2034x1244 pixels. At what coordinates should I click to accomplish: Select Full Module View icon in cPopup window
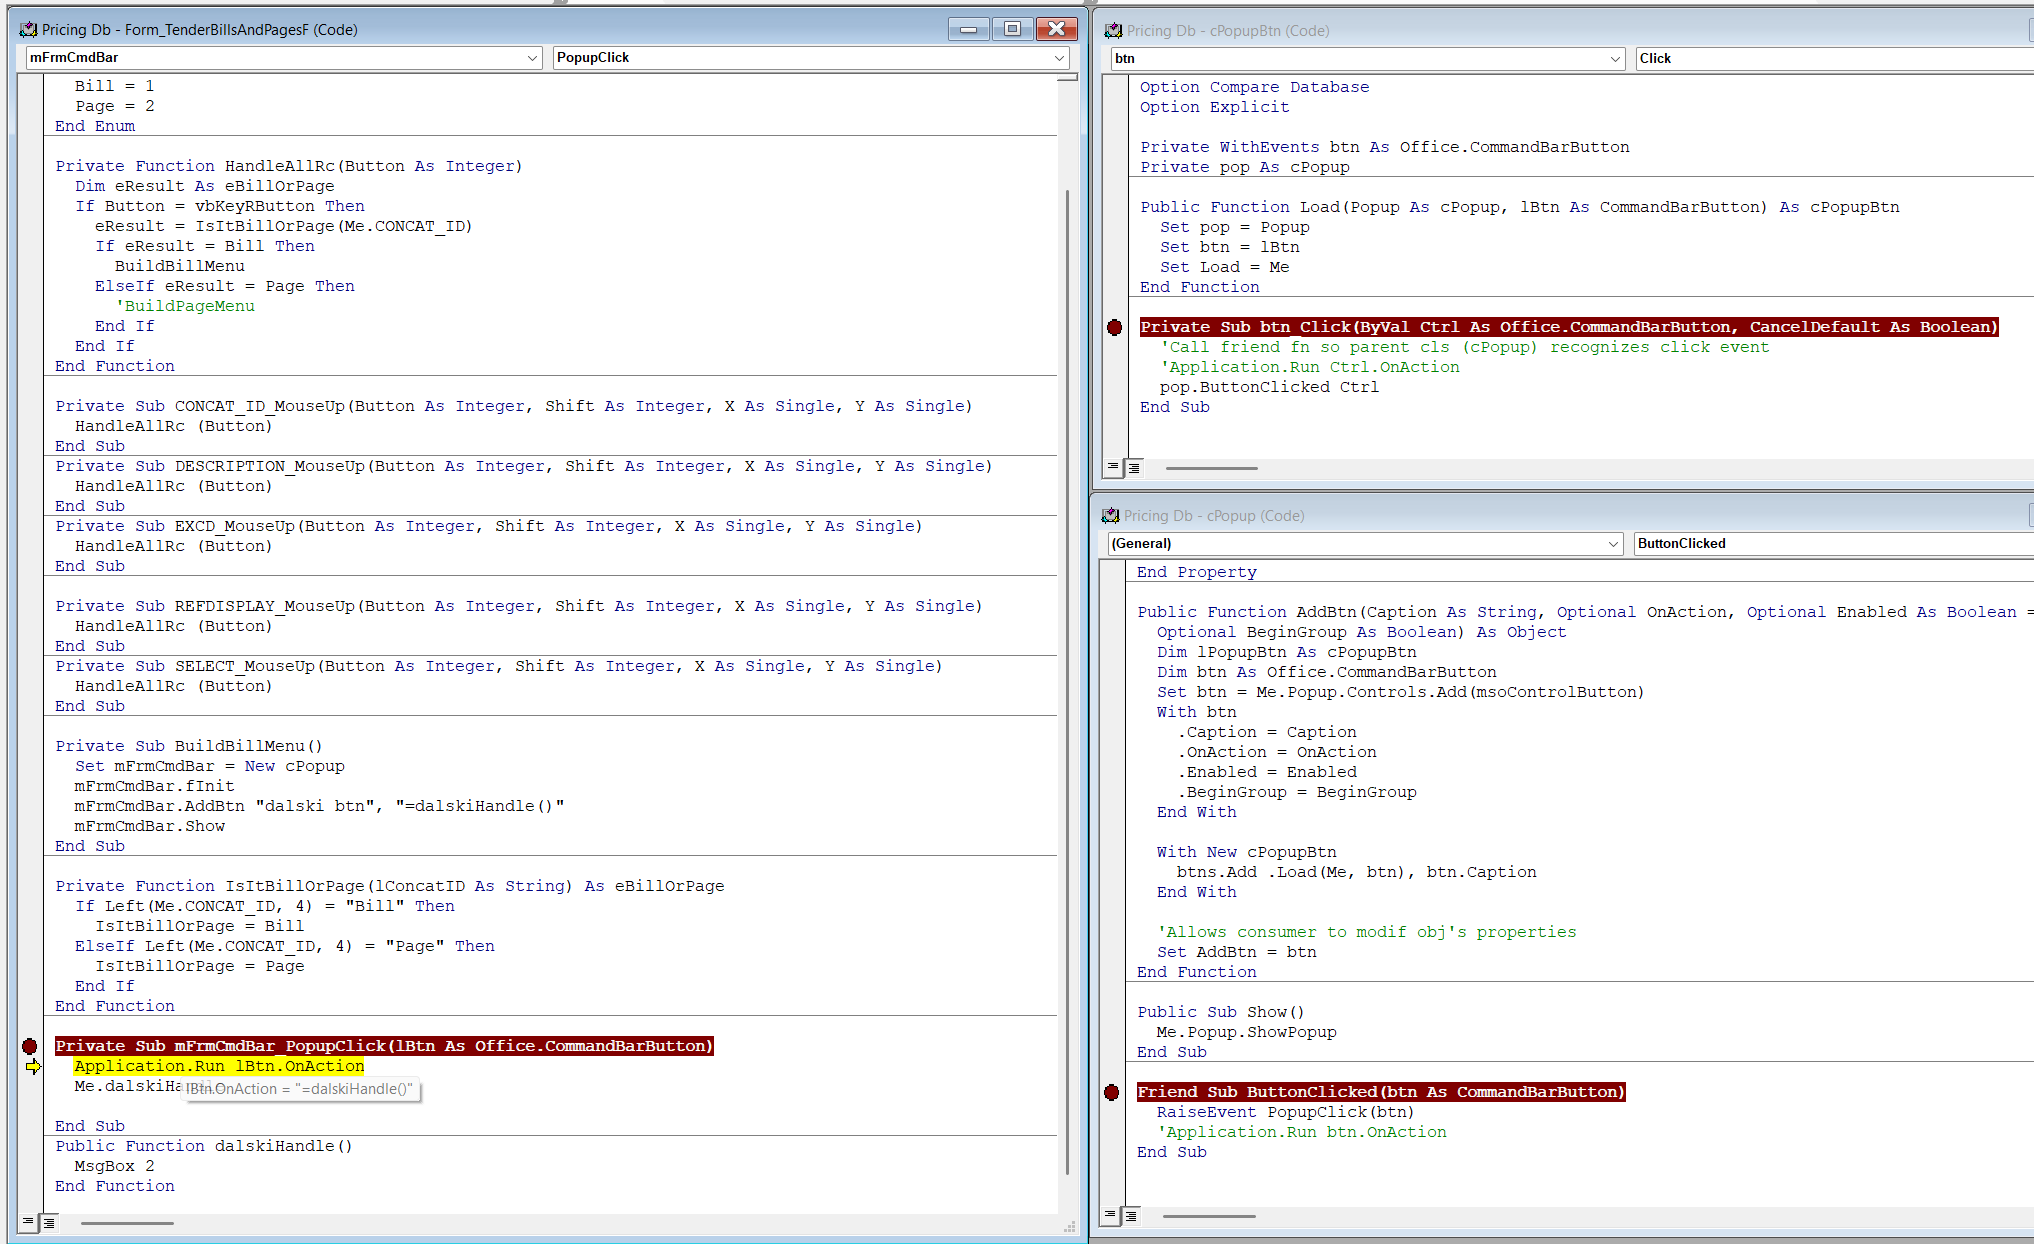coord(1130,1215)
